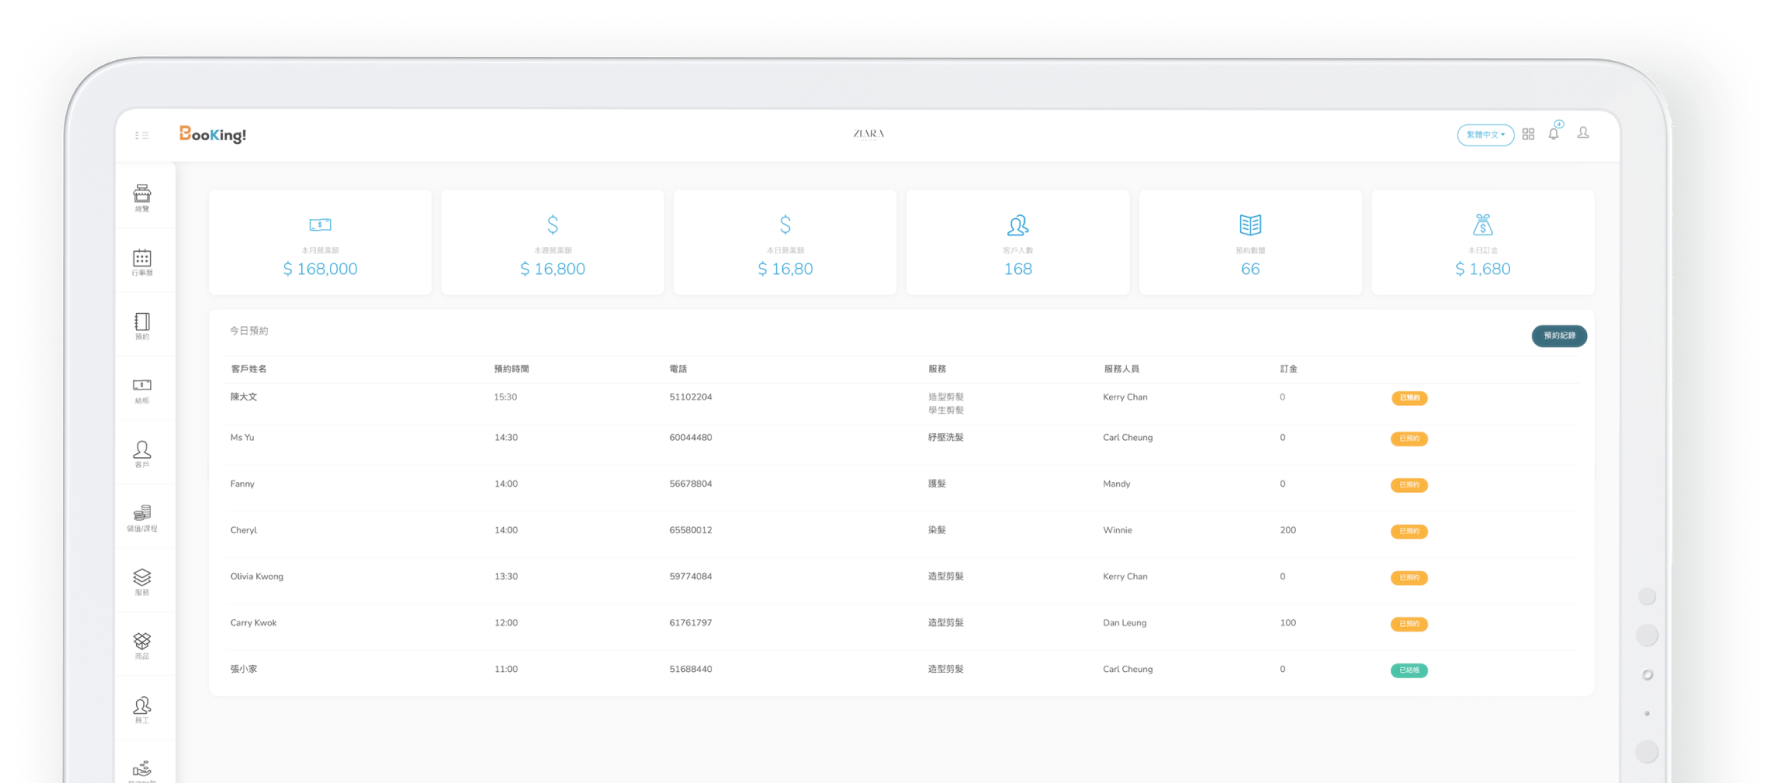The height and width of the screenshot is (783, 1773).
Task: Click the 預約紀錄 booking records button
Action: click(x=1559, y=336)
